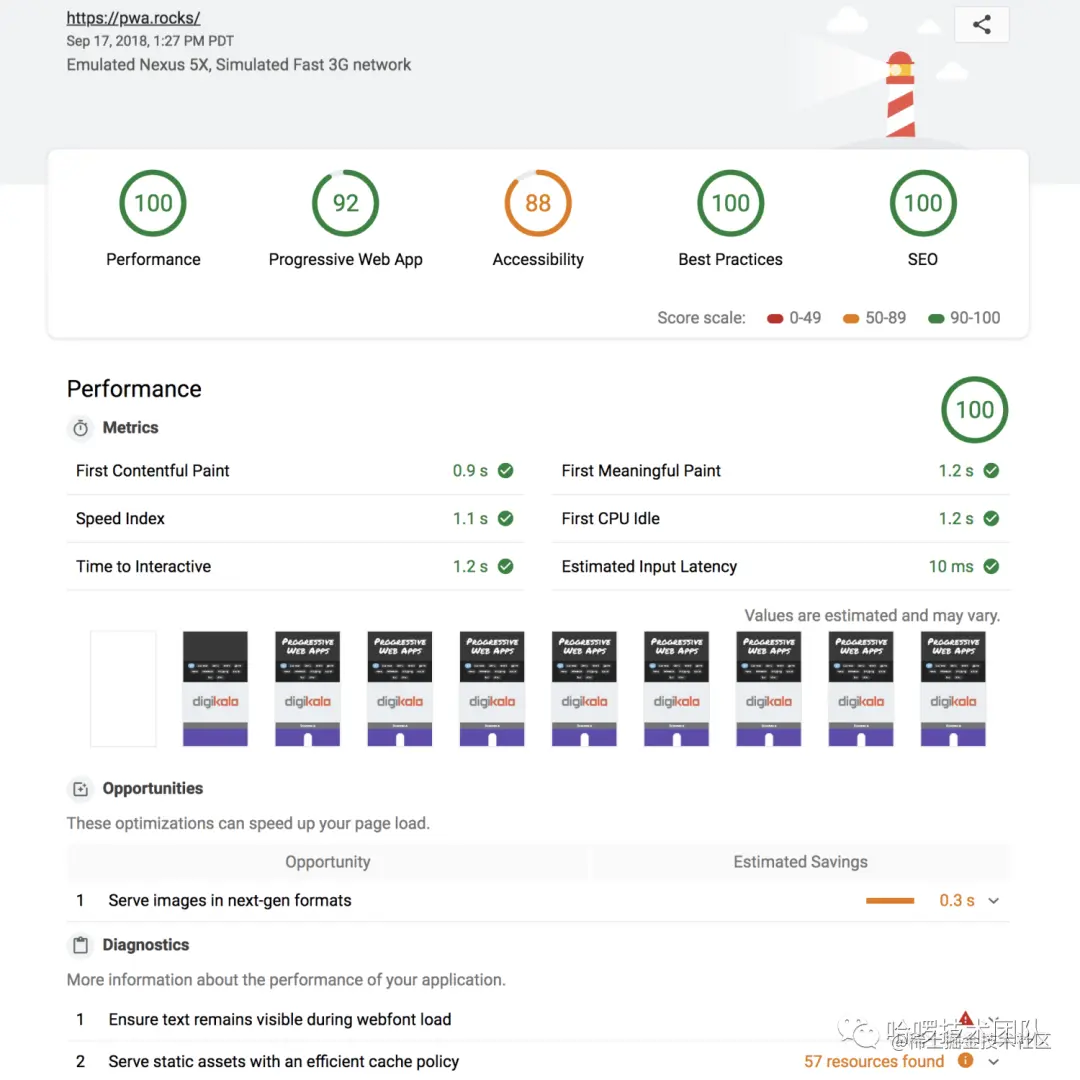Screen dimensions: 1080x1080
Task: Click First CPU Idle pass checkmark
Action: [991, 519]
